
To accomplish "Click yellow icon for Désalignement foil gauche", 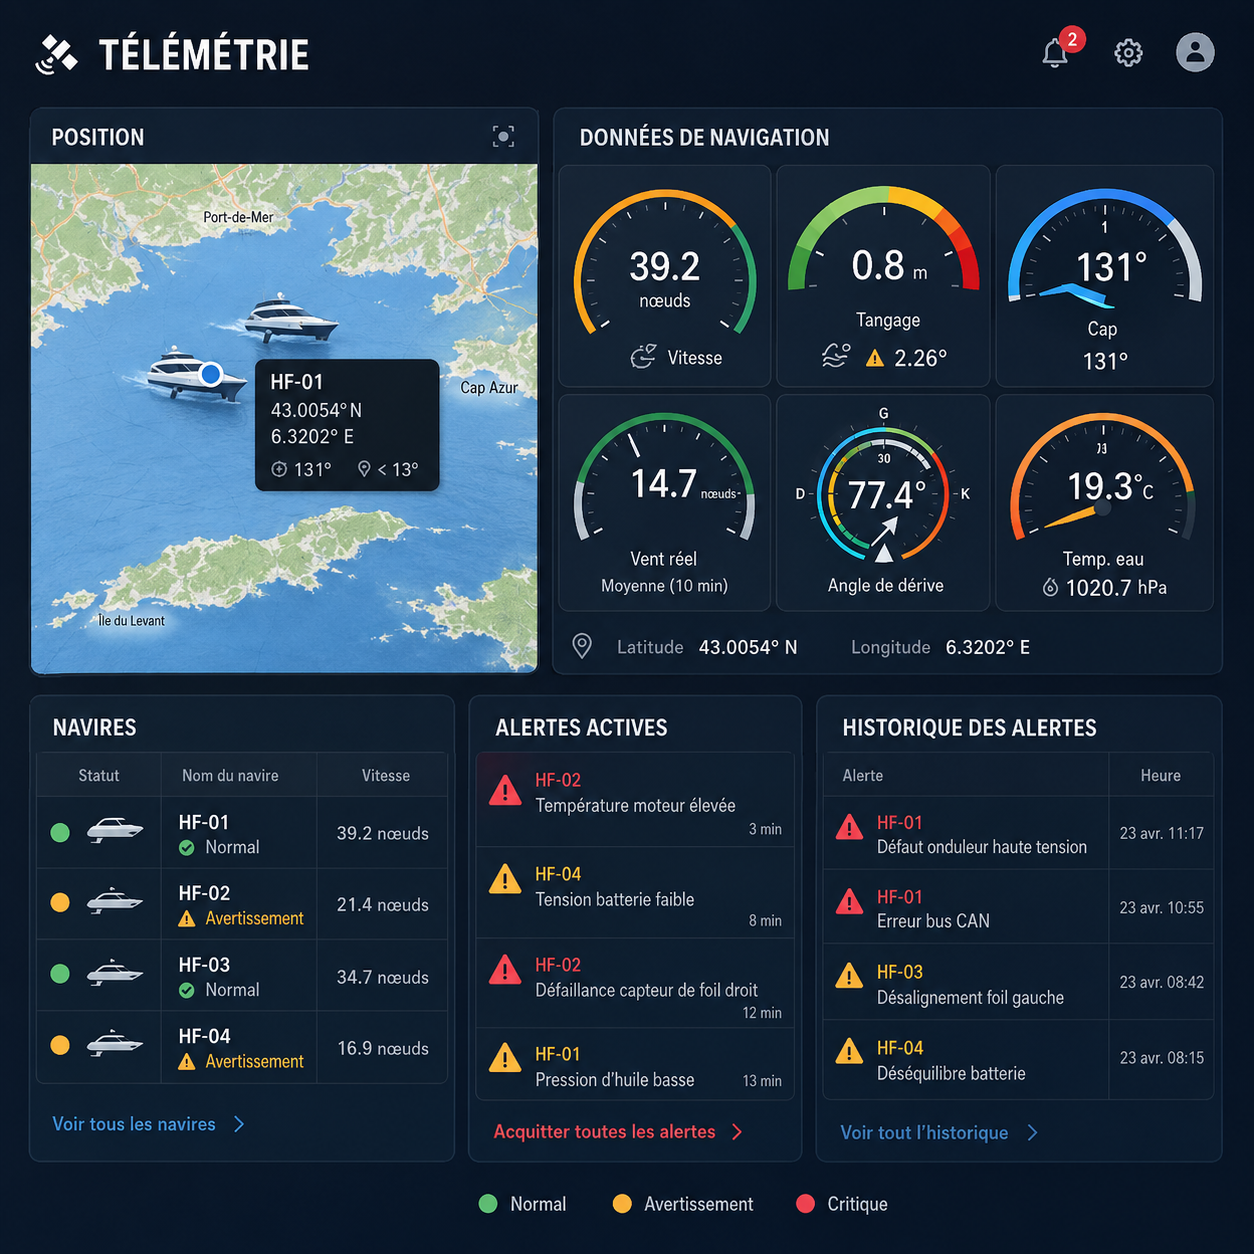I will point(849,976).
